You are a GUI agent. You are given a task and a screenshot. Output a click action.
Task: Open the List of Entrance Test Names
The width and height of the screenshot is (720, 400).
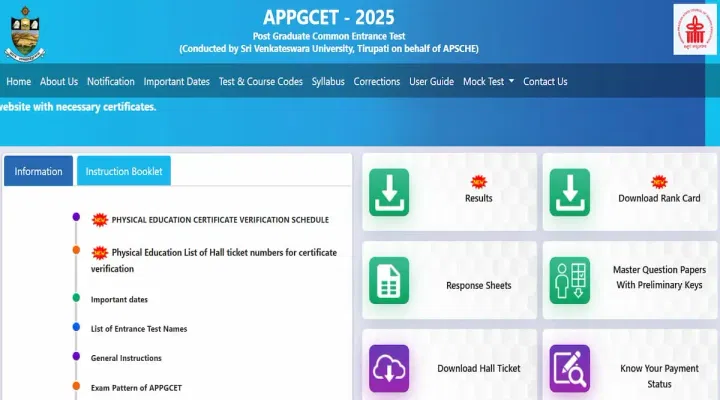(x=139, y=328)
